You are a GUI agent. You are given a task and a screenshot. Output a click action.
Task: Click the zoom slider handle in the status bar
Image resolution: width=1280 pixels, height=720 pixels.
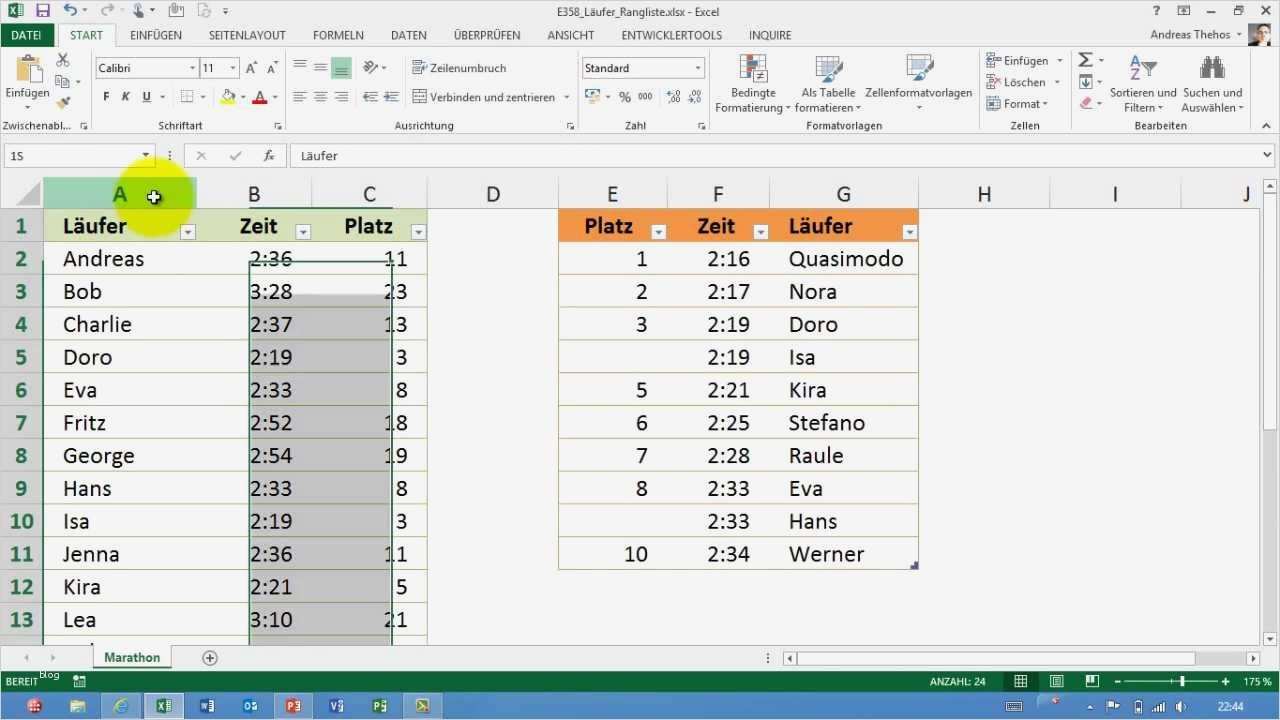(1182, 681)
